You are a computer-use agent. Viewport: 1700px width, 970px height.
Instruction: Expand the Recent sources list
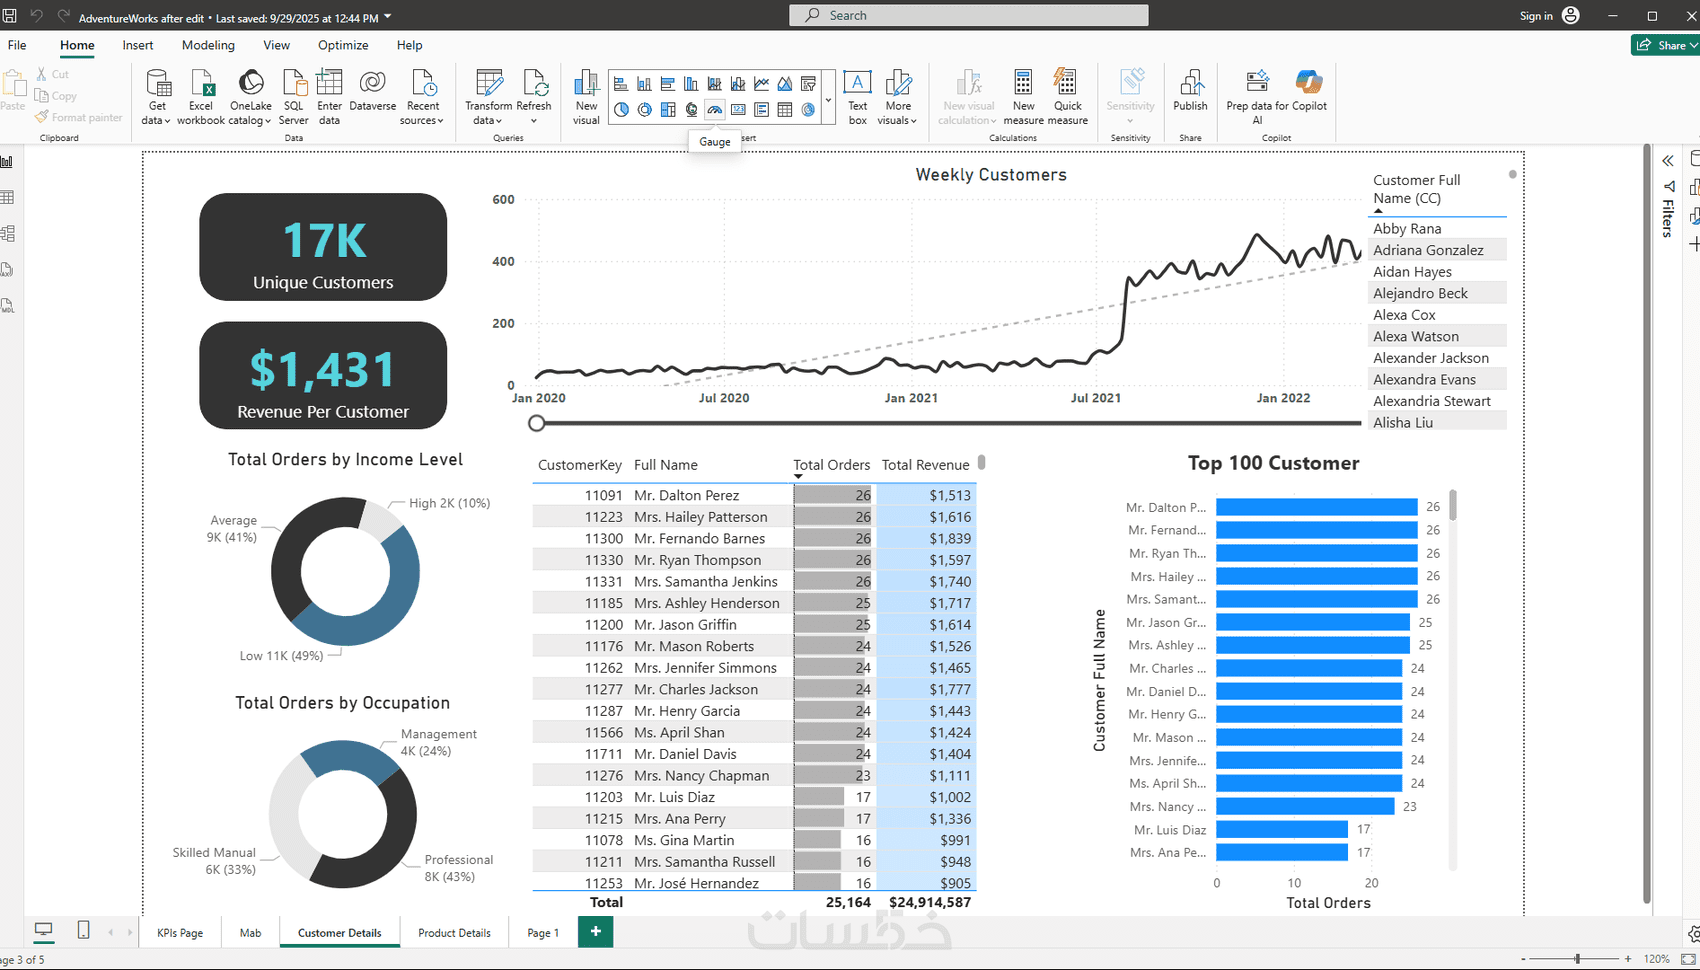[x=422, y=97]
